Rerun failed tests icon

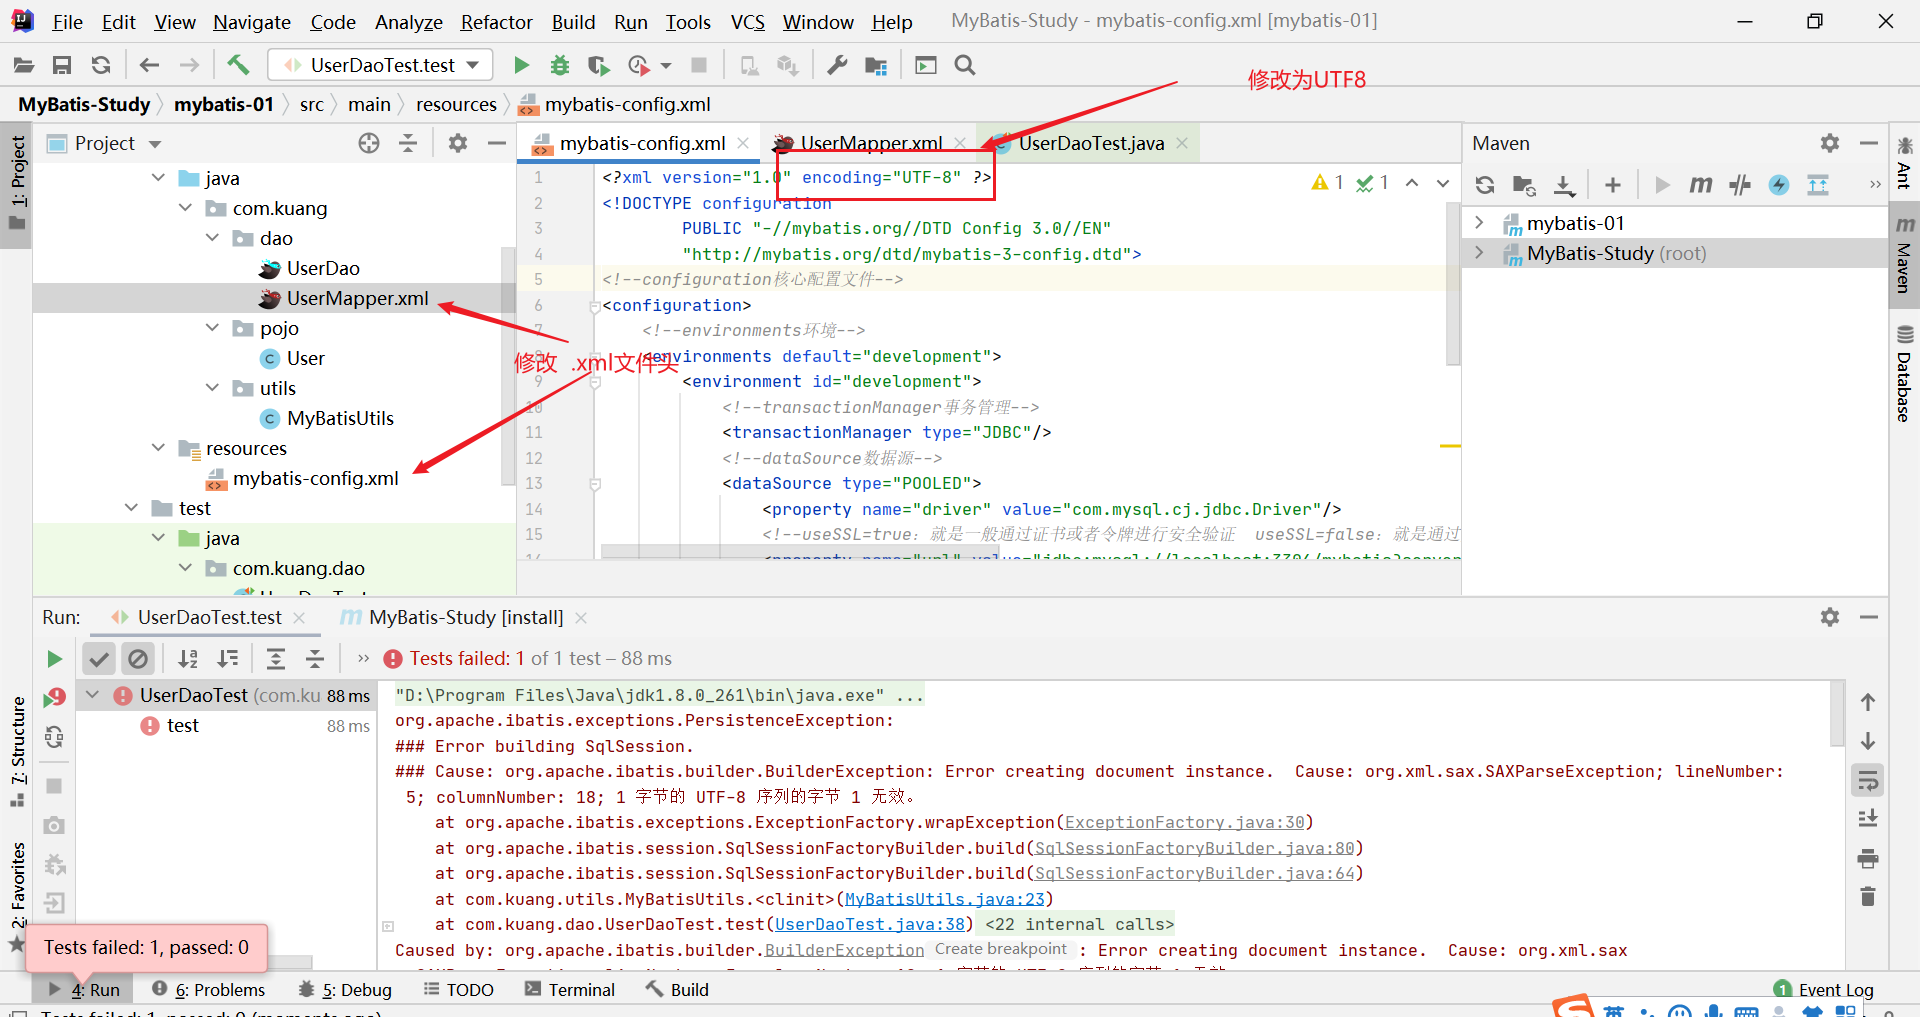tap(54, 697)
